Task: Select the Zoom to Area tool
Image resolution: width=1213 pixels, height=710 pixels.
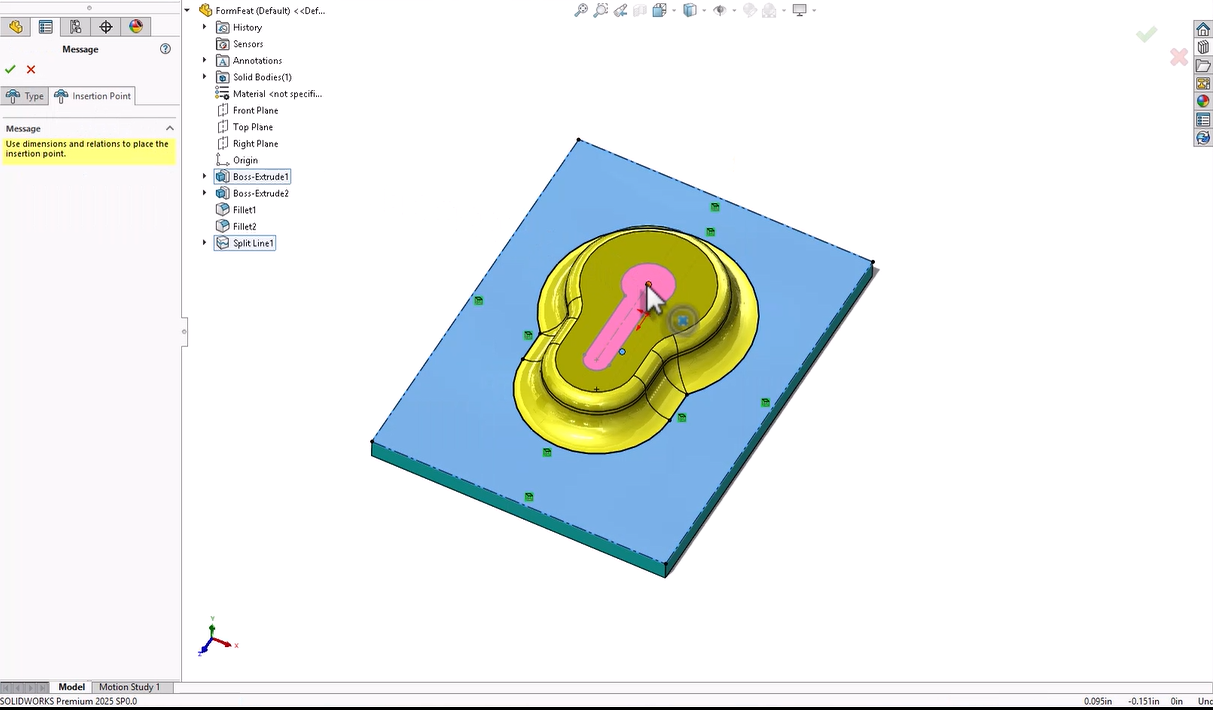Action: pyautogui.click(x=600, y=10)
